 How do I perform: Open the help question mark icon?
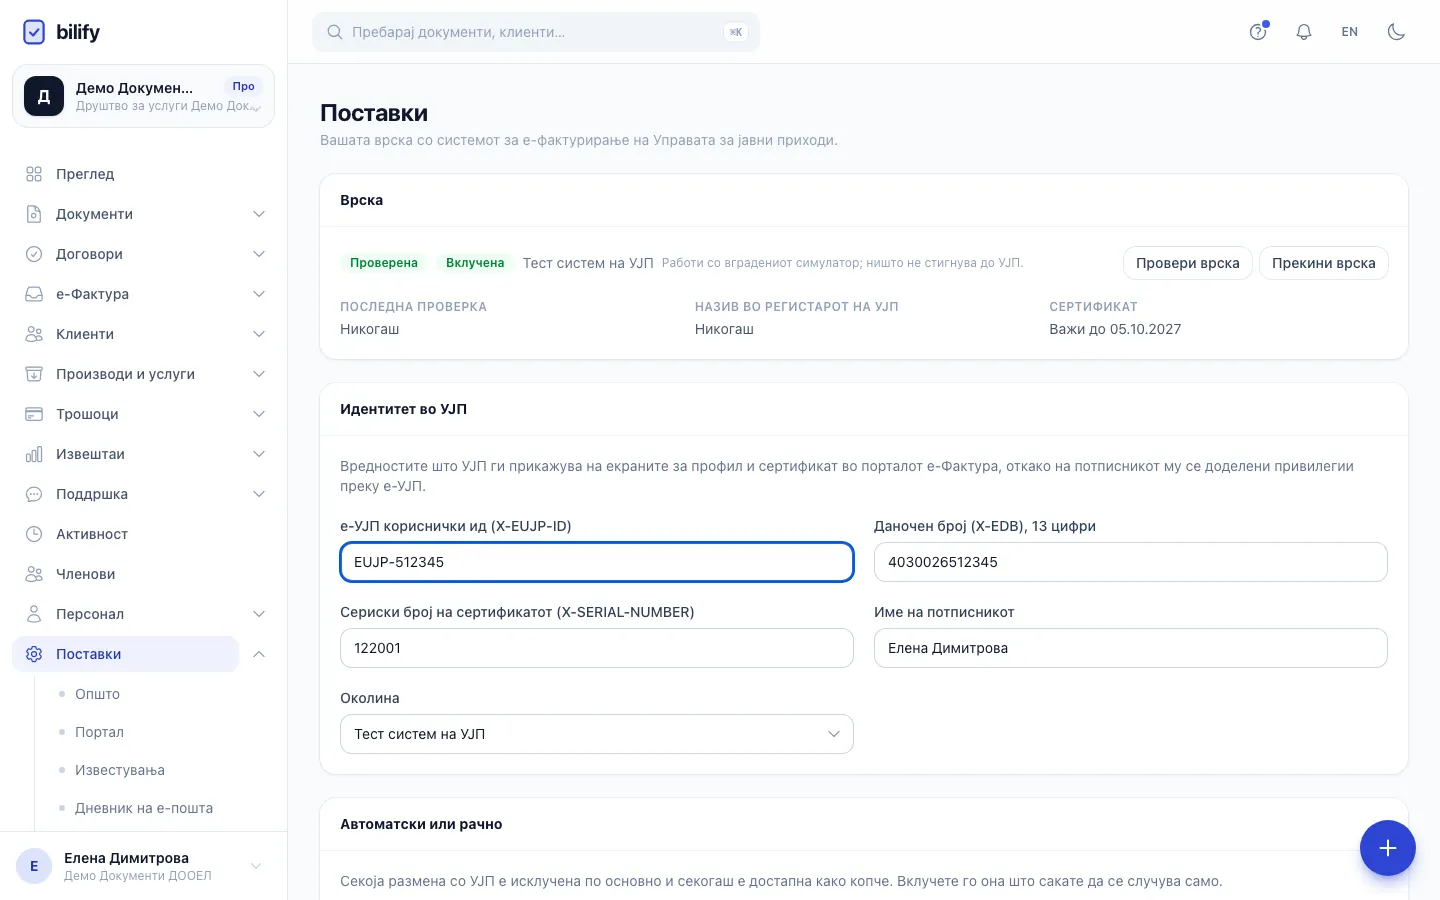point(1258,32)
